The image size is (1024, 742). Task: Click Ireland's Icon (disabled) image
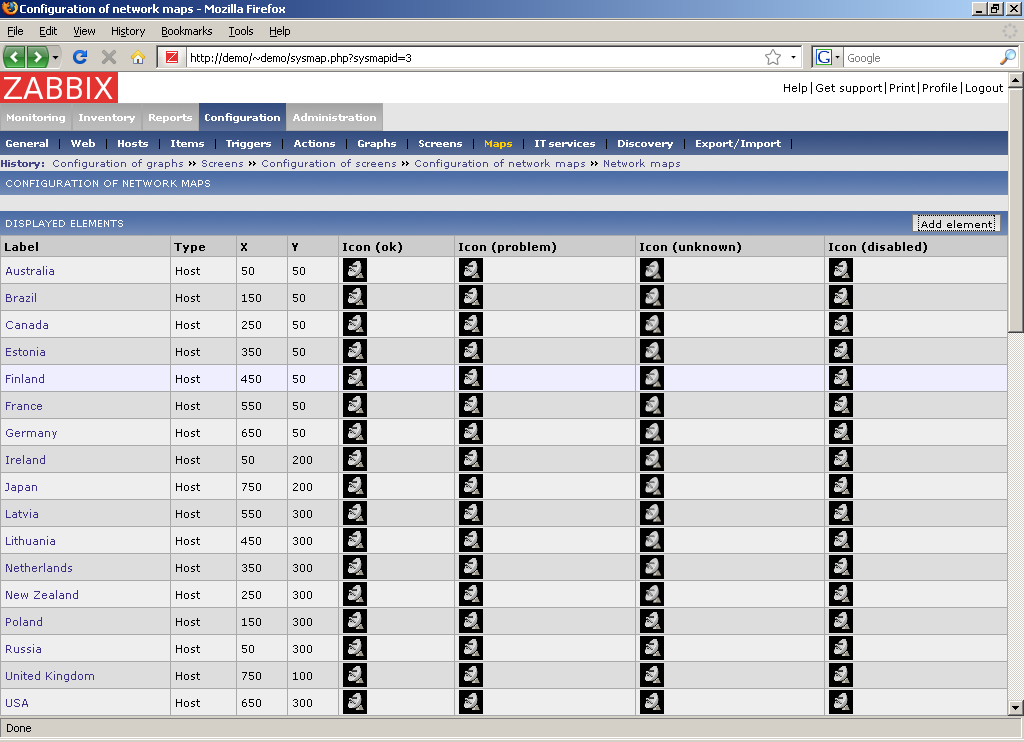(x=840, y=459)
